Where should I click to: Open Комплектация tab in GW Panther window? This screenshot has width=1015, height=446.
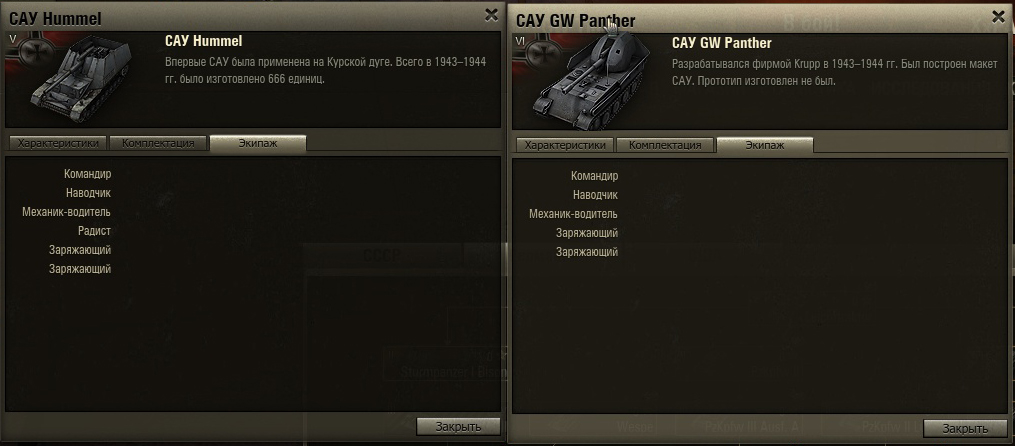coord(665,145)
